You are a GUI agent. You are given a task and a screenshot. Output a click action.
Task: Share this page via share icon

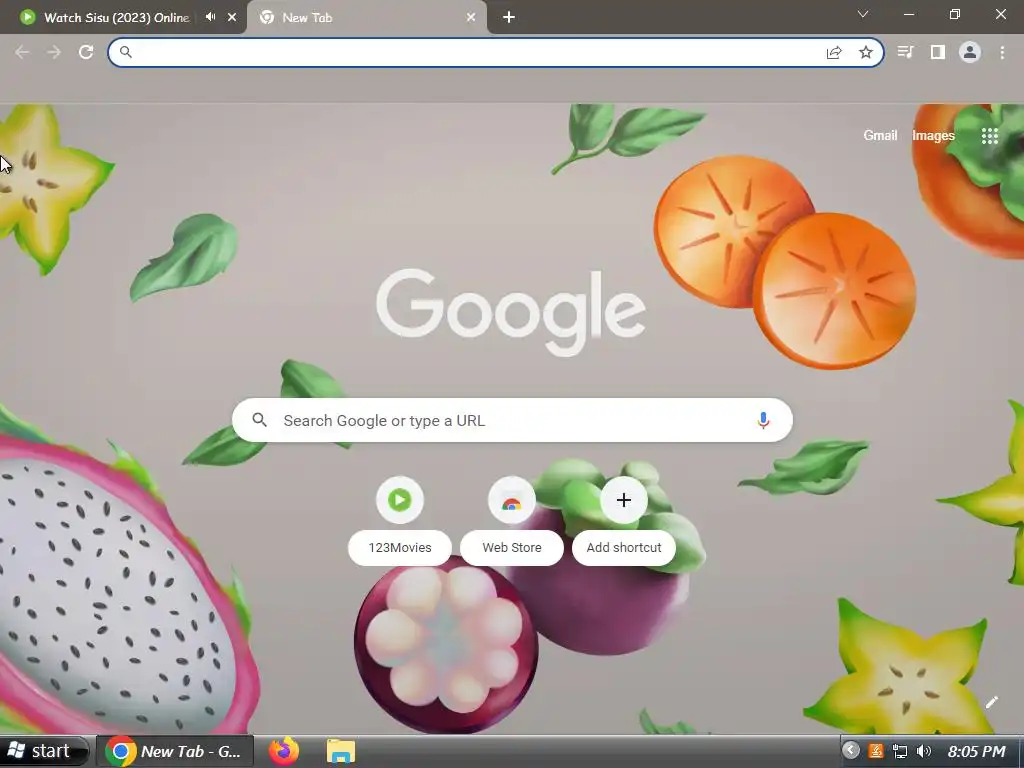click(x=834, y=52)
